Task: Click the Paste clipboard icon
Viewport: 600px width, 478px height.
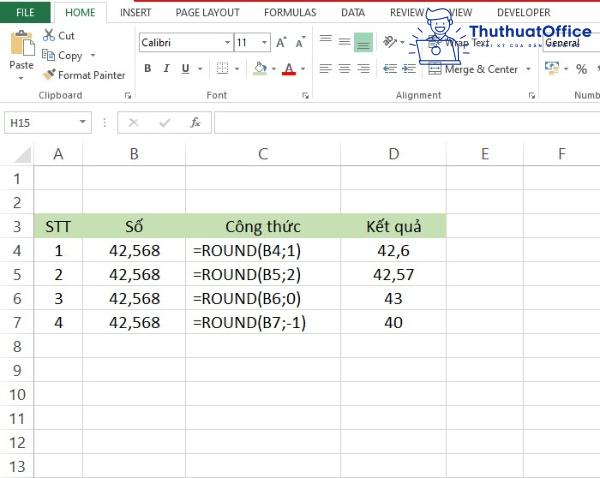Action: [22, 44]
